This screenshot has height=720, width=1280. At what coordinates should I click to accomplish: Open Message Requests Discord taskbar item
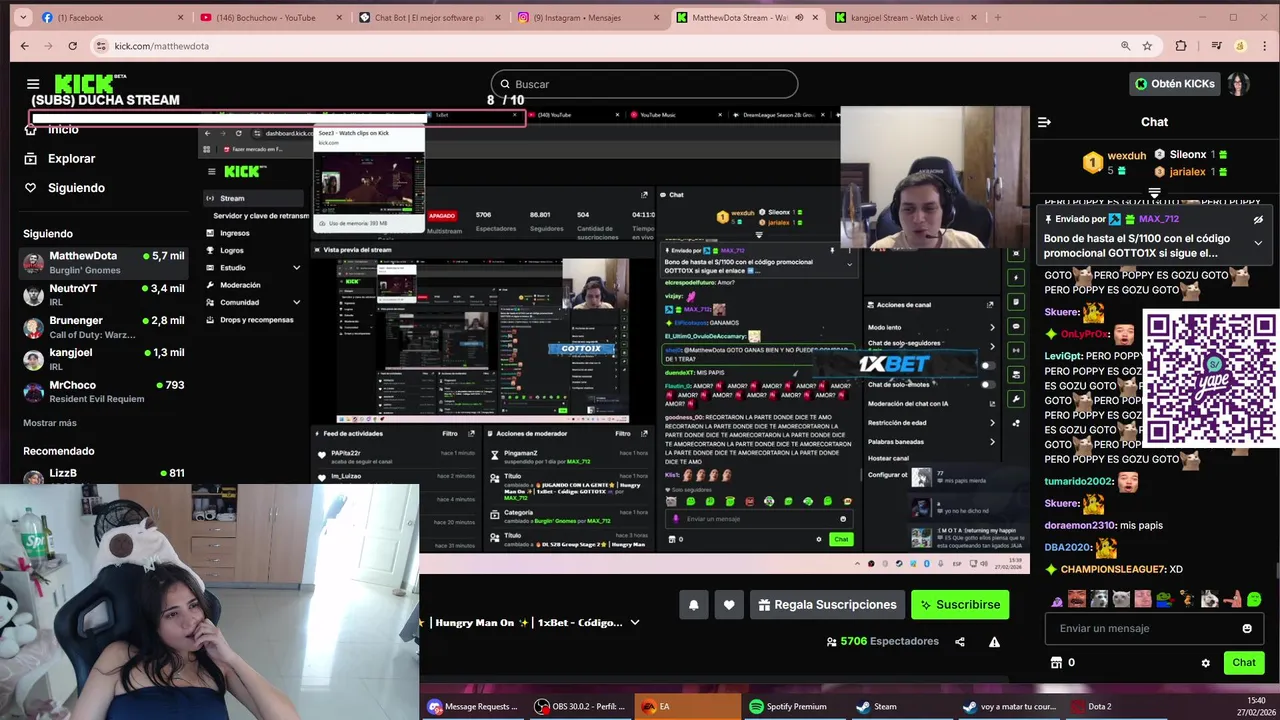473,706
